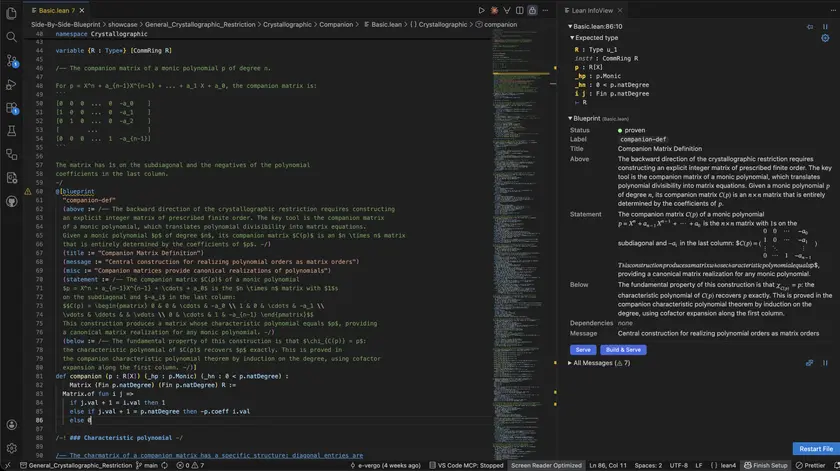This screenshot has width=840, height=471.
Task: Open the Source Control view
Action: click(12, 60)
